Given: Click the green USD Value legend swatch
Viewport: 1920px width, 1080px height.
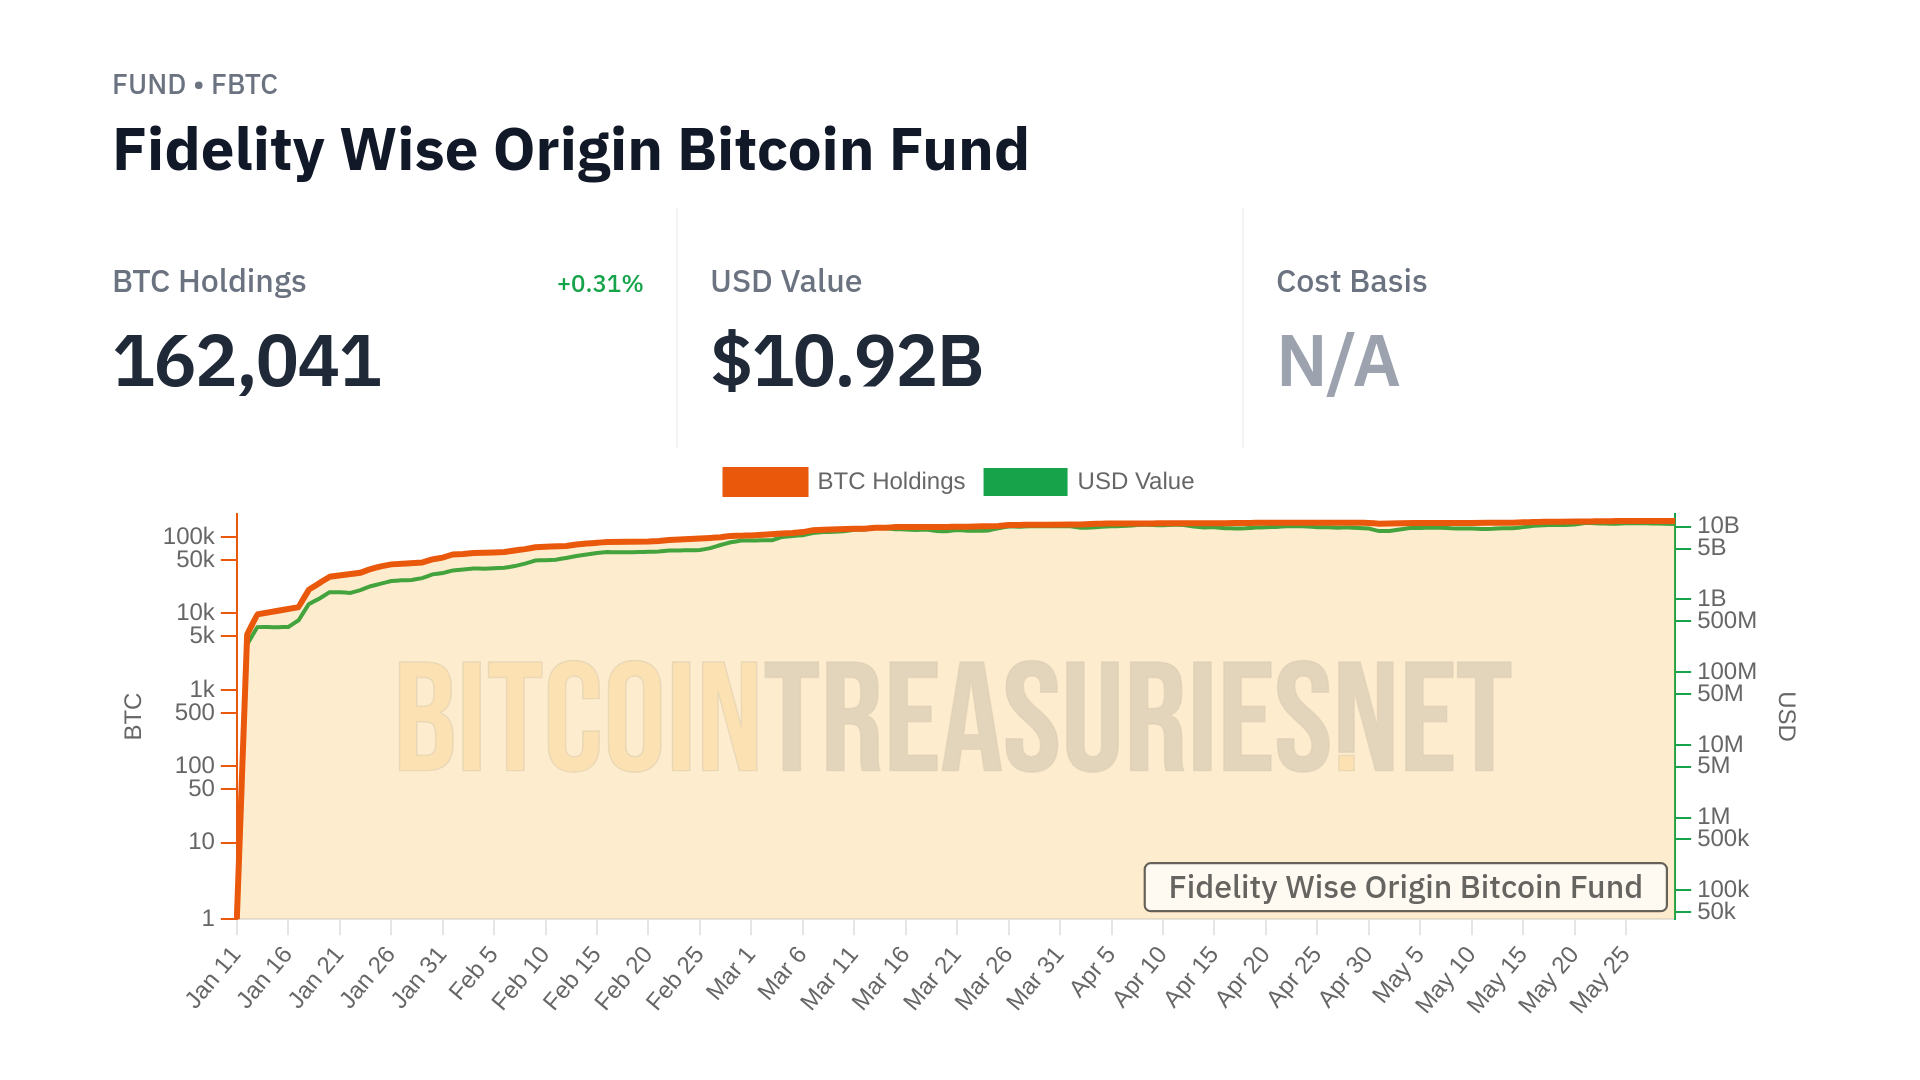Looking at the screenshot, I should (x=1025, y=481).
